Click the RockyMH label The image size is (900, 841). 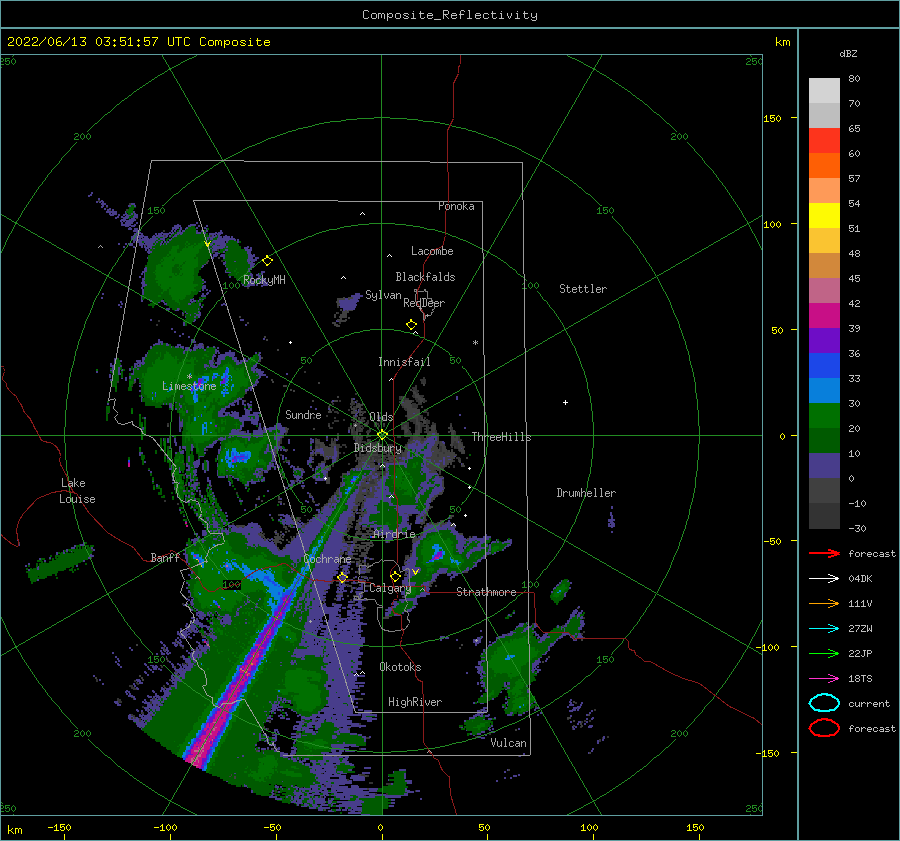tap(264, 280)
